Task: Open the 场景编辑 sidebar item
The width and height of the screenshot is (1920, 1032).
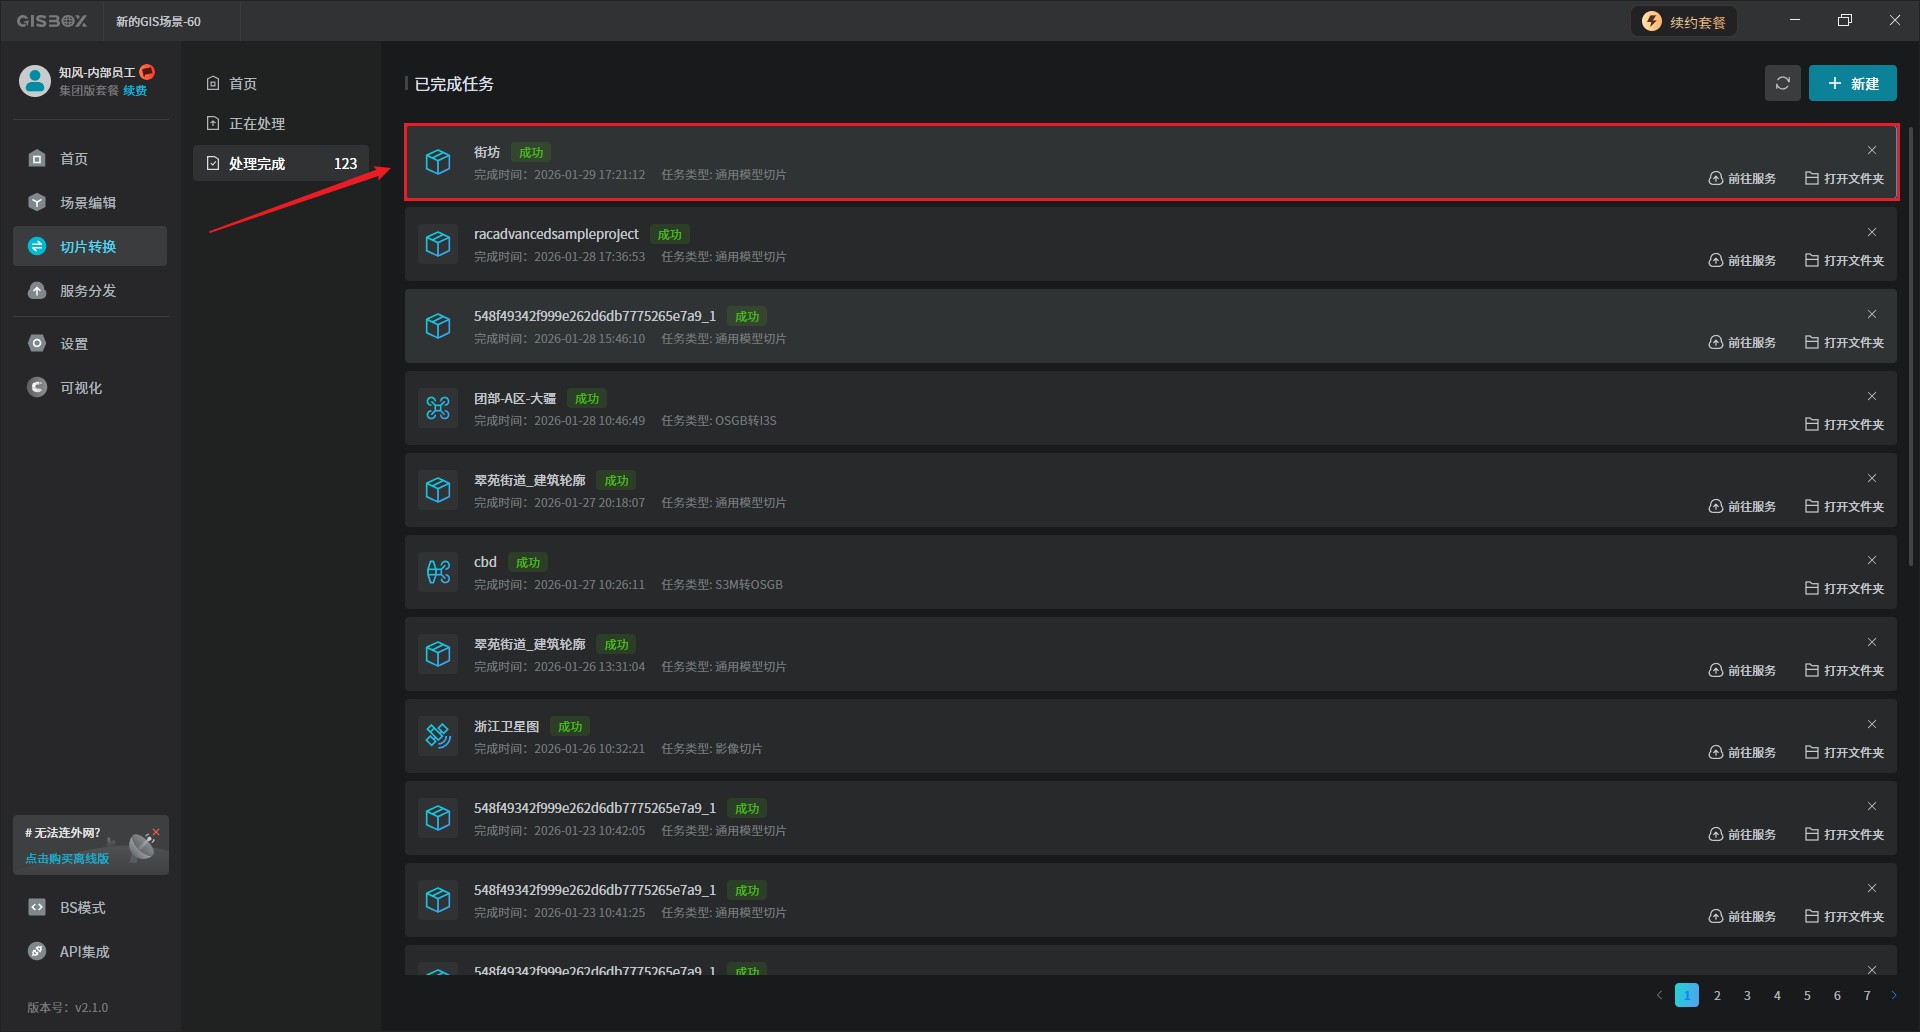Action: 88,203
